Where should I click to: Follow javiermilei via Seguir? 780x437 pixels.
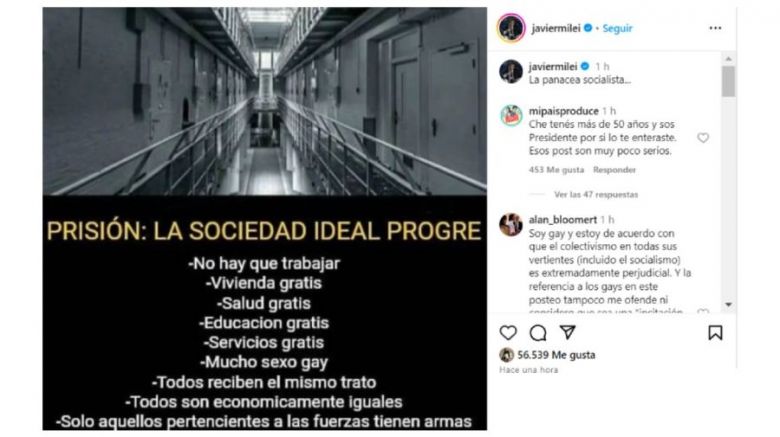coord(617,28)
